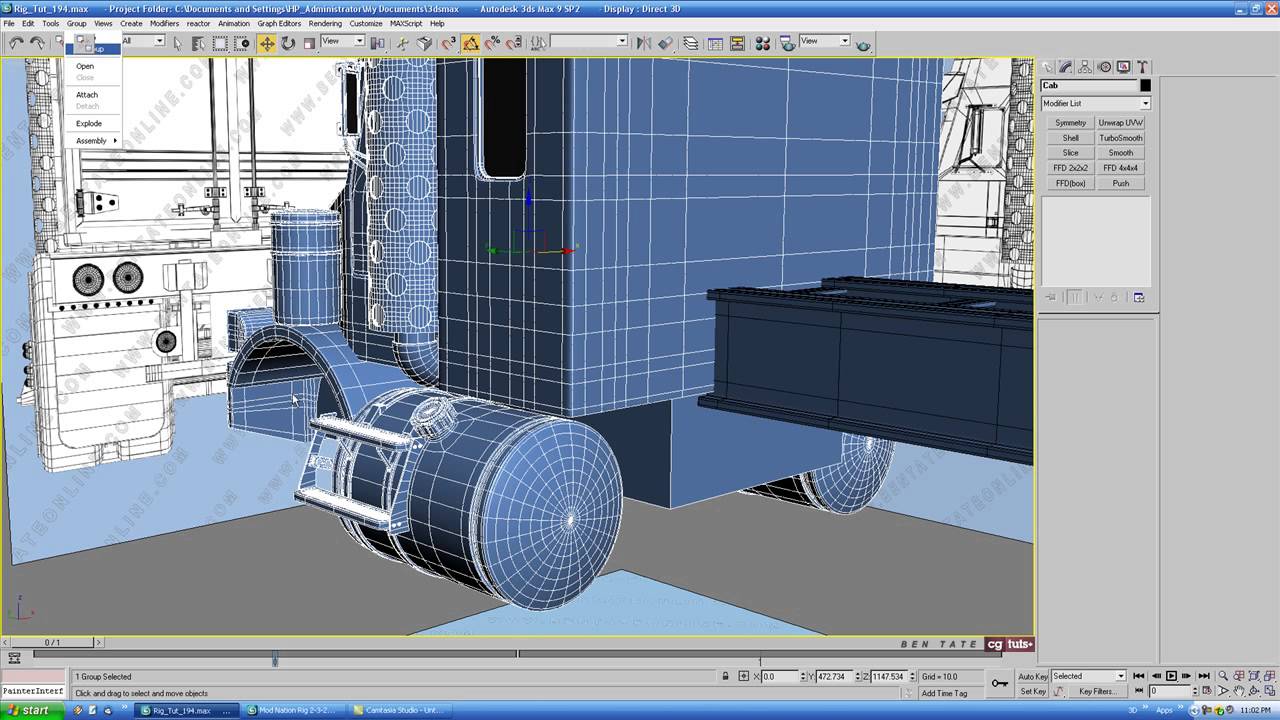Click Use Pivot Point Center icon

[x=378, y=43]
